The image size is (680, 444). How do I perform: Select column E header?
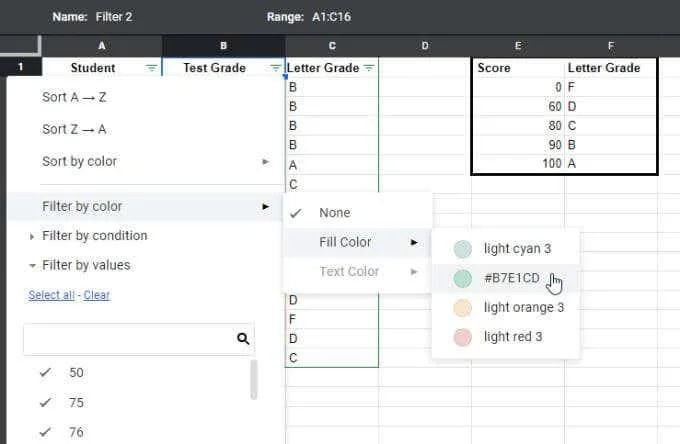tap(518, 46)
